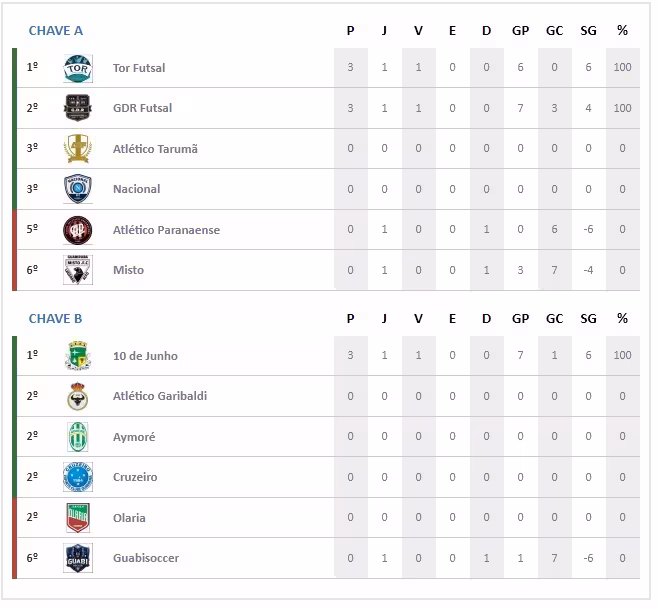
Task: Click the Aymoré team crest
Action: point(78,437)
